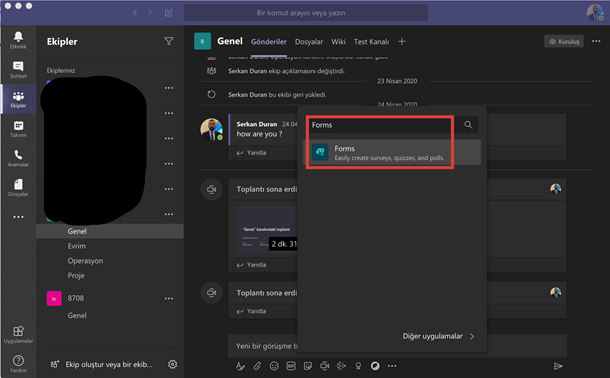Open Aramalar calls section

click(18, 159)
